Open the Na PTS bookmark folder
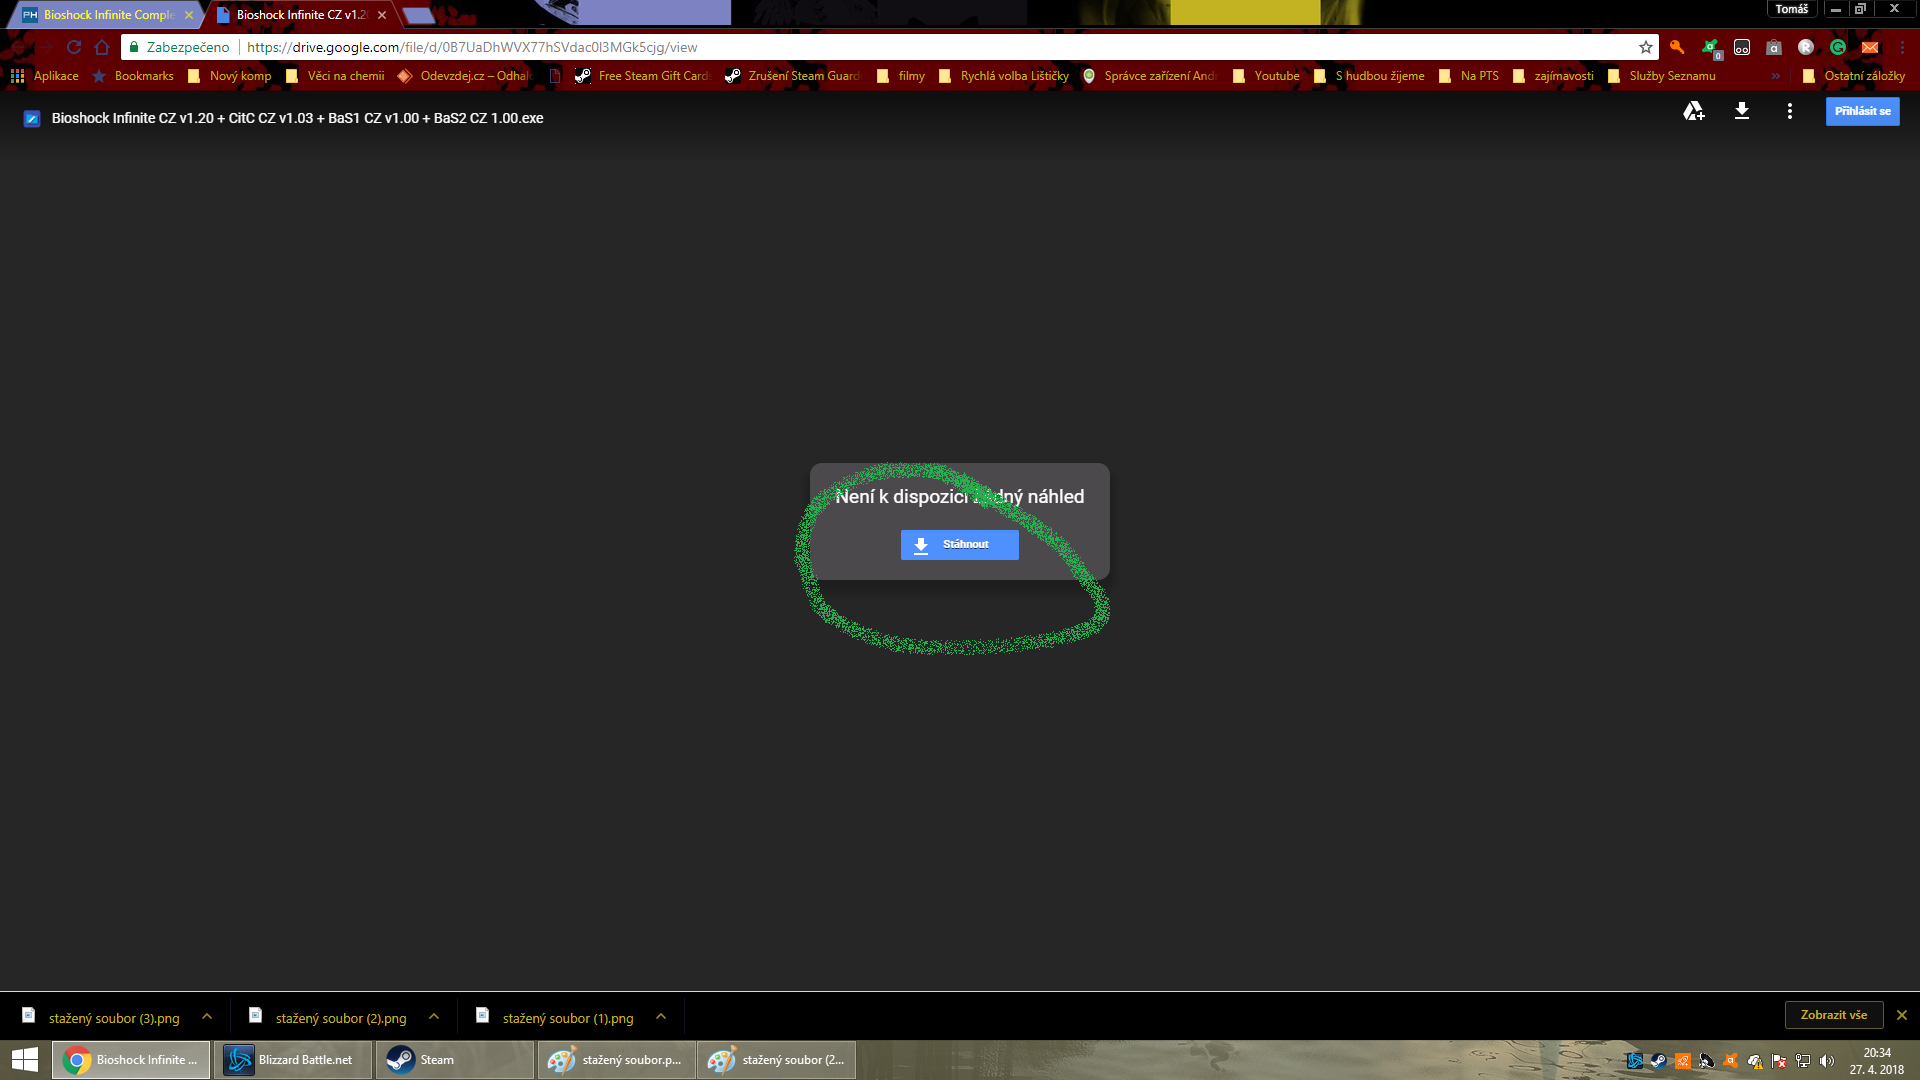Viewport: 1920px width, 1080px height. point(1469,76)
